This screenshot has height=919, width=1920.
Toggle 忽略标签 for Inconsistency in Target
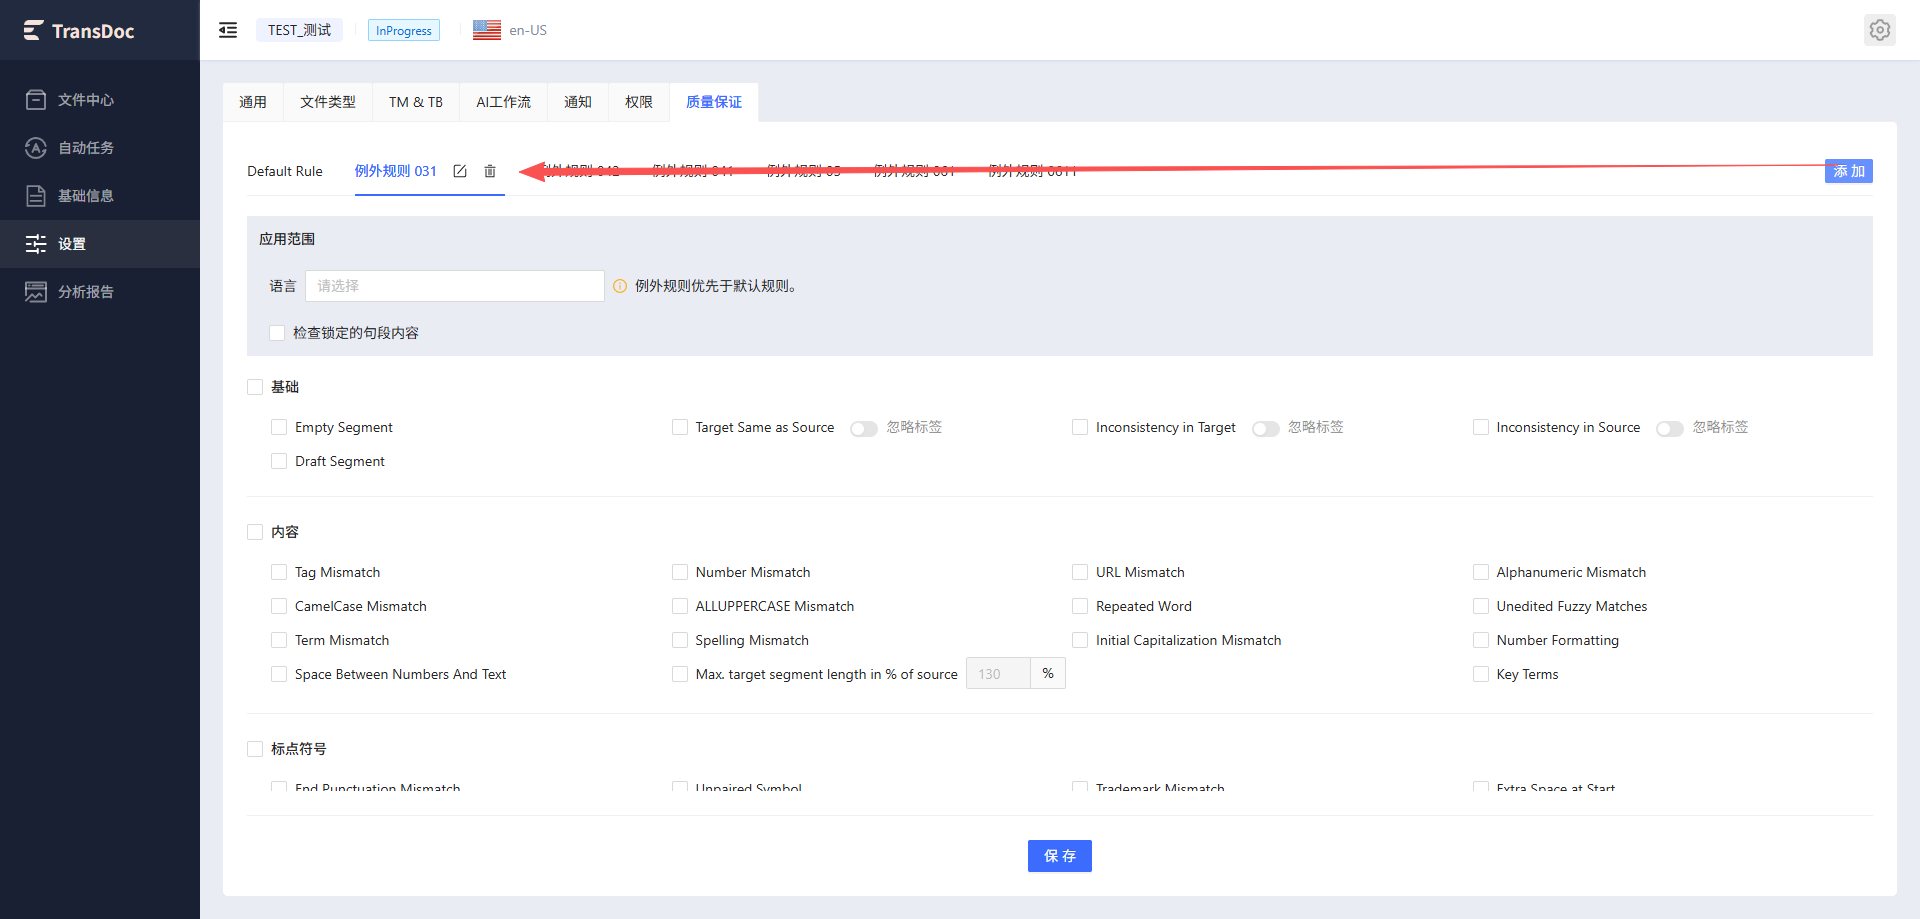click(1266, 428)
